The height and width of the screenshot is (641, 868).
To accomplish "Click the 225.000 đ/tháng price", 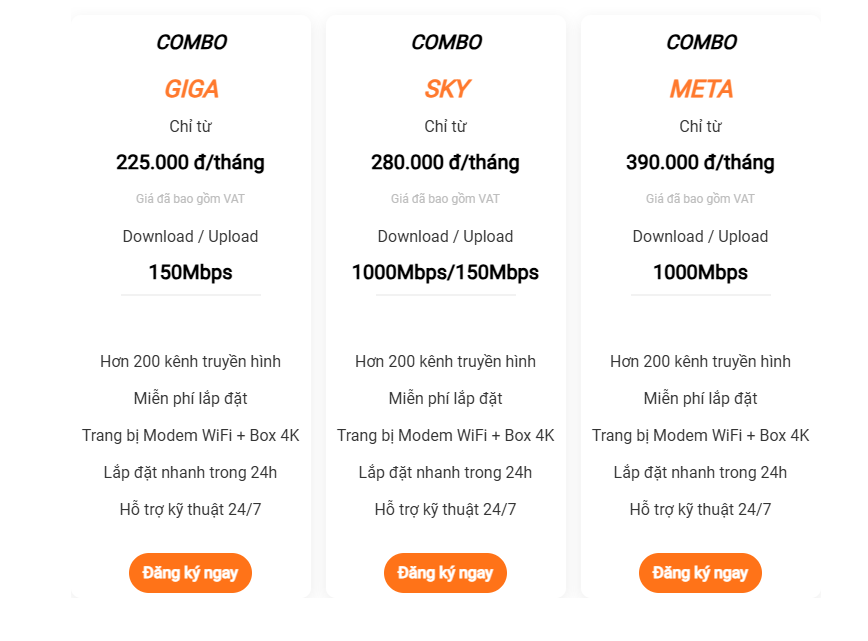I will 190,162.
